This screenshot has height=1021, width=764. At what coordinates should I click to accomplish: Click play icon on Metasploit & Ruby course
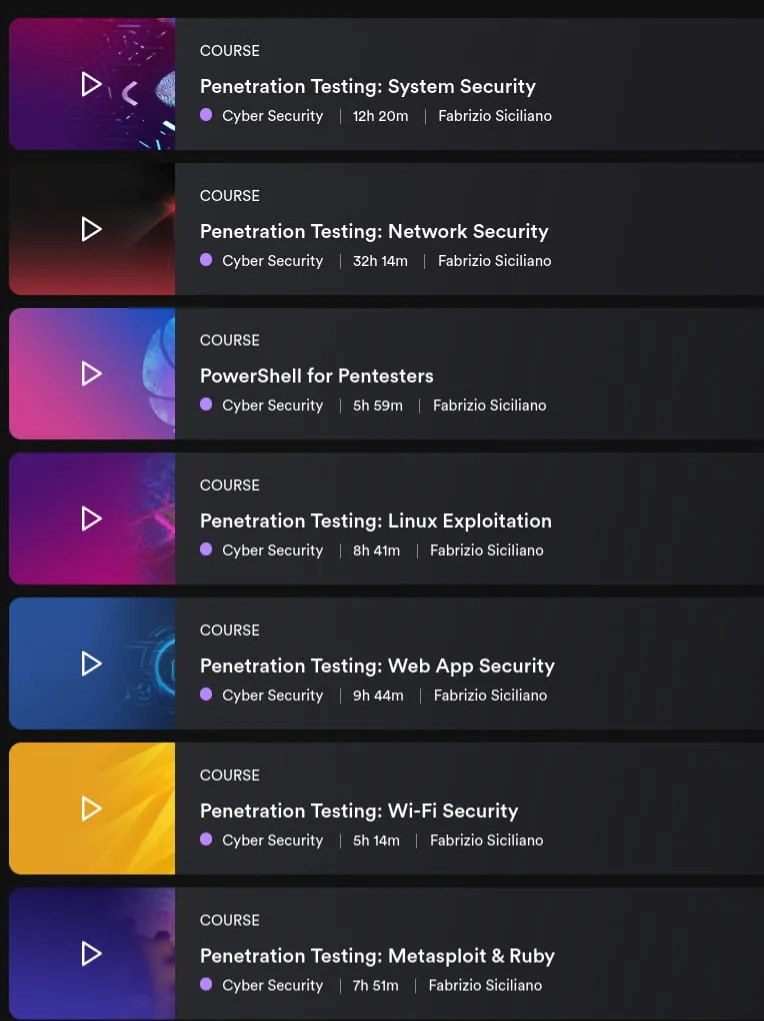(91, 954)
